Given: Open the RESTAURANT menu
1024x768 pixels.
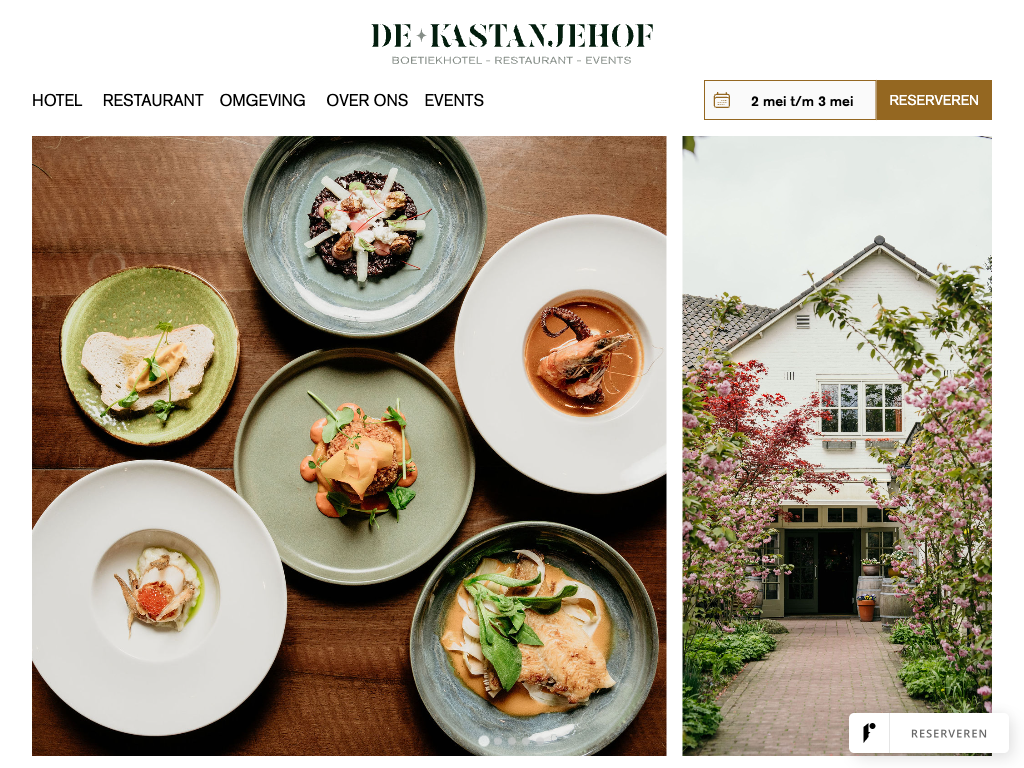Looking at the screenshot, I should (153, 101).
